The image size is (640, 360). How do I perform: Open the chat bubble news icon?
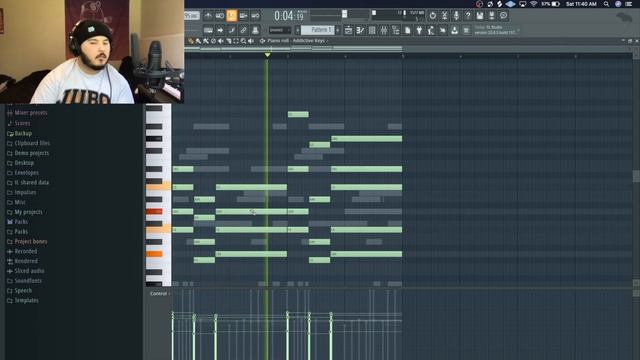coord(504,16)
